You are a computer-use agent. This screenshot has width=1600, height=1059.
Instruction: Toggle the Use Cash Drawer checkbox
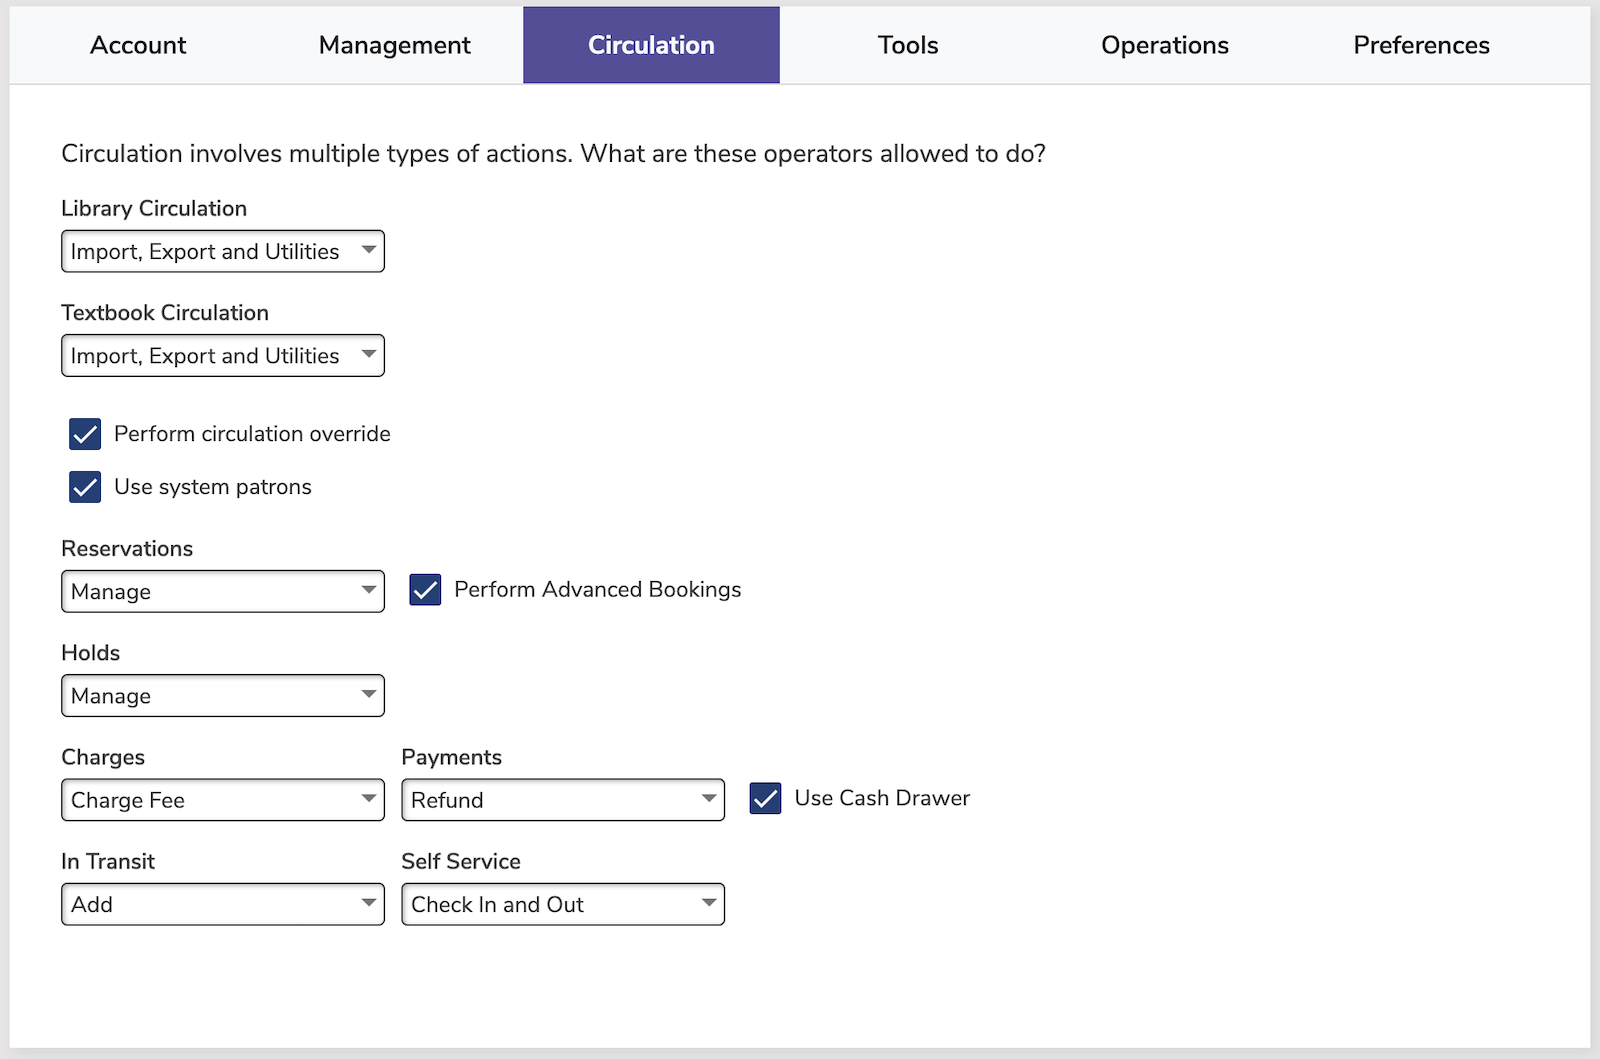[765, 798]
